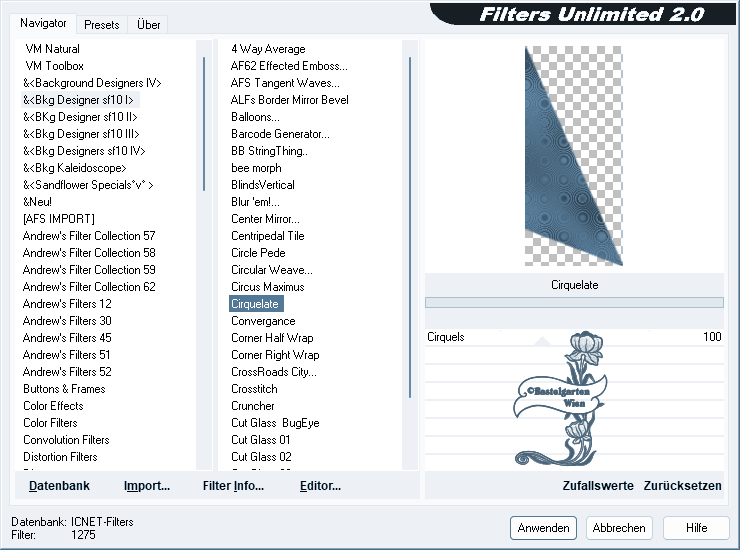740x550 pixels.
Task: Select VM Natural category
Action: click(x=52, y=49)
